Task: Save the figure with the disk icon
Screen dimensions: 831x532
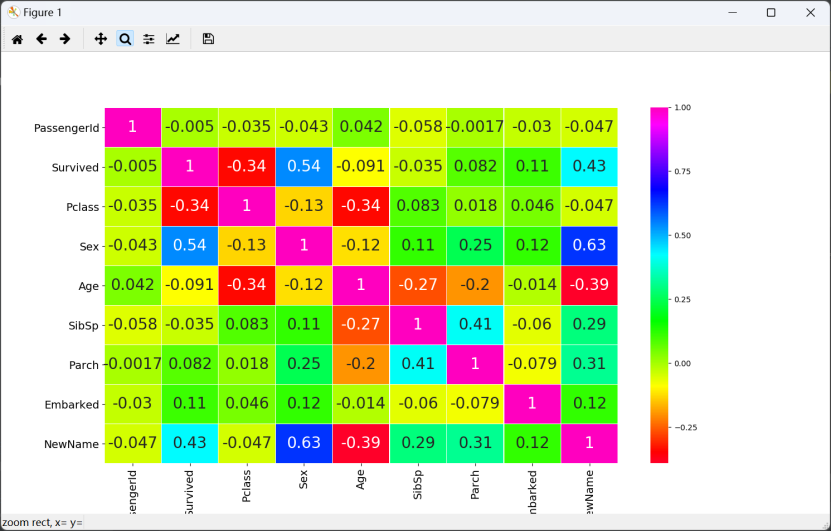Action: [x=208, y=39]
